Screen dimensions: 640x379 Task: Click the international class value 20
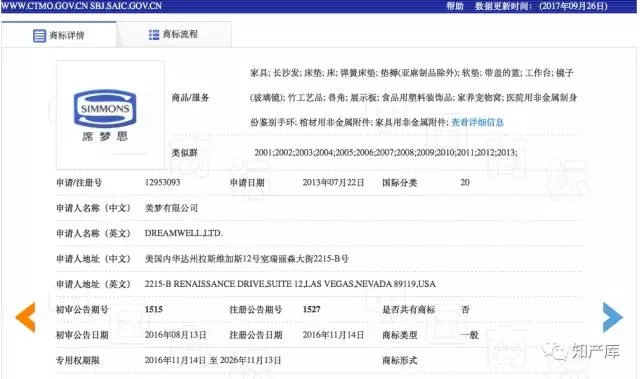[x=465, y=182]
